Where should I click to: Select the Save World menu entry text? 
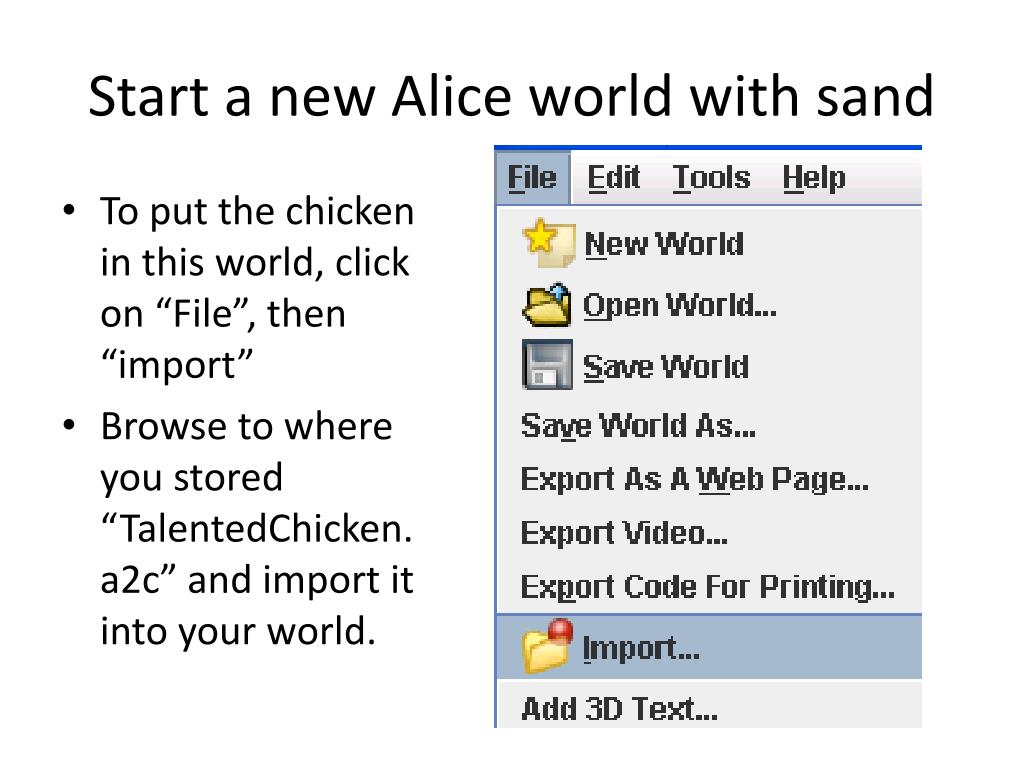tap(665, 366)
